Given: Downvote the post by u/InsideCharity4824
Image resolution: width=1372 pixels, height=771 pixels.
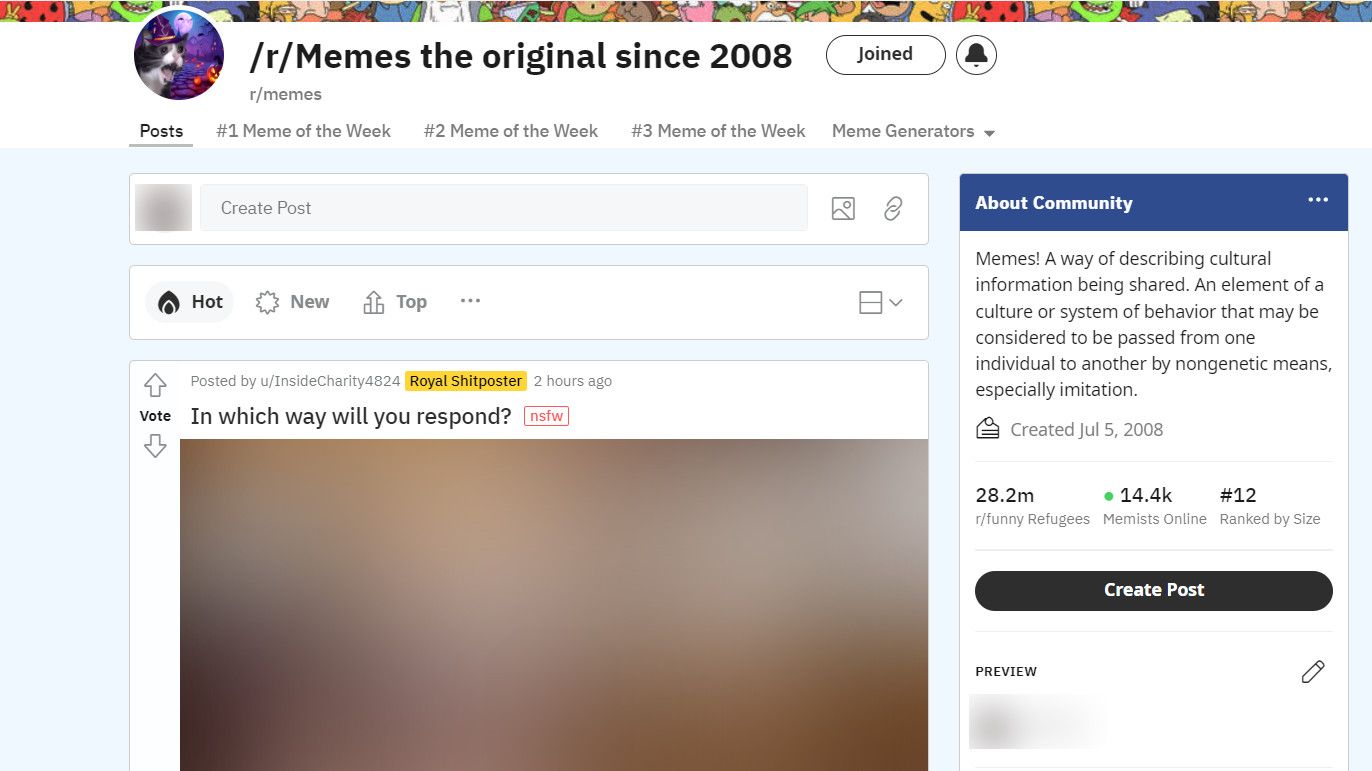Looking at the screenshot, I should (x=155, y=446).
